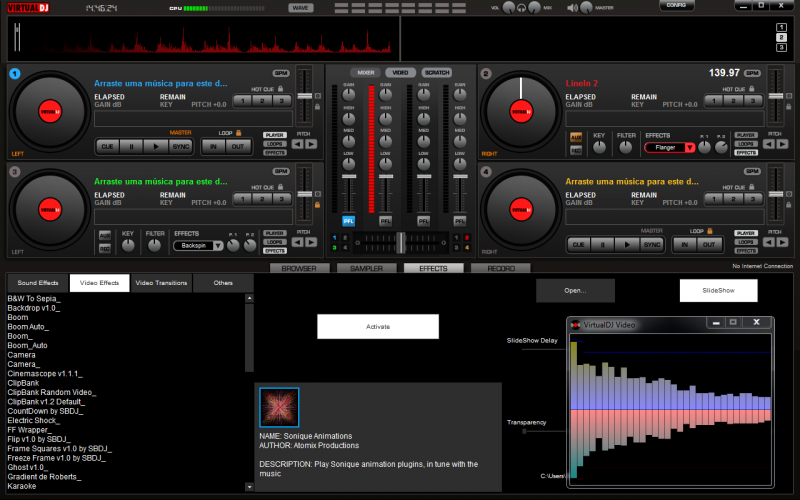Click the play button on deck 4
This screenshot has height=500, width=800.
(627, 245)
